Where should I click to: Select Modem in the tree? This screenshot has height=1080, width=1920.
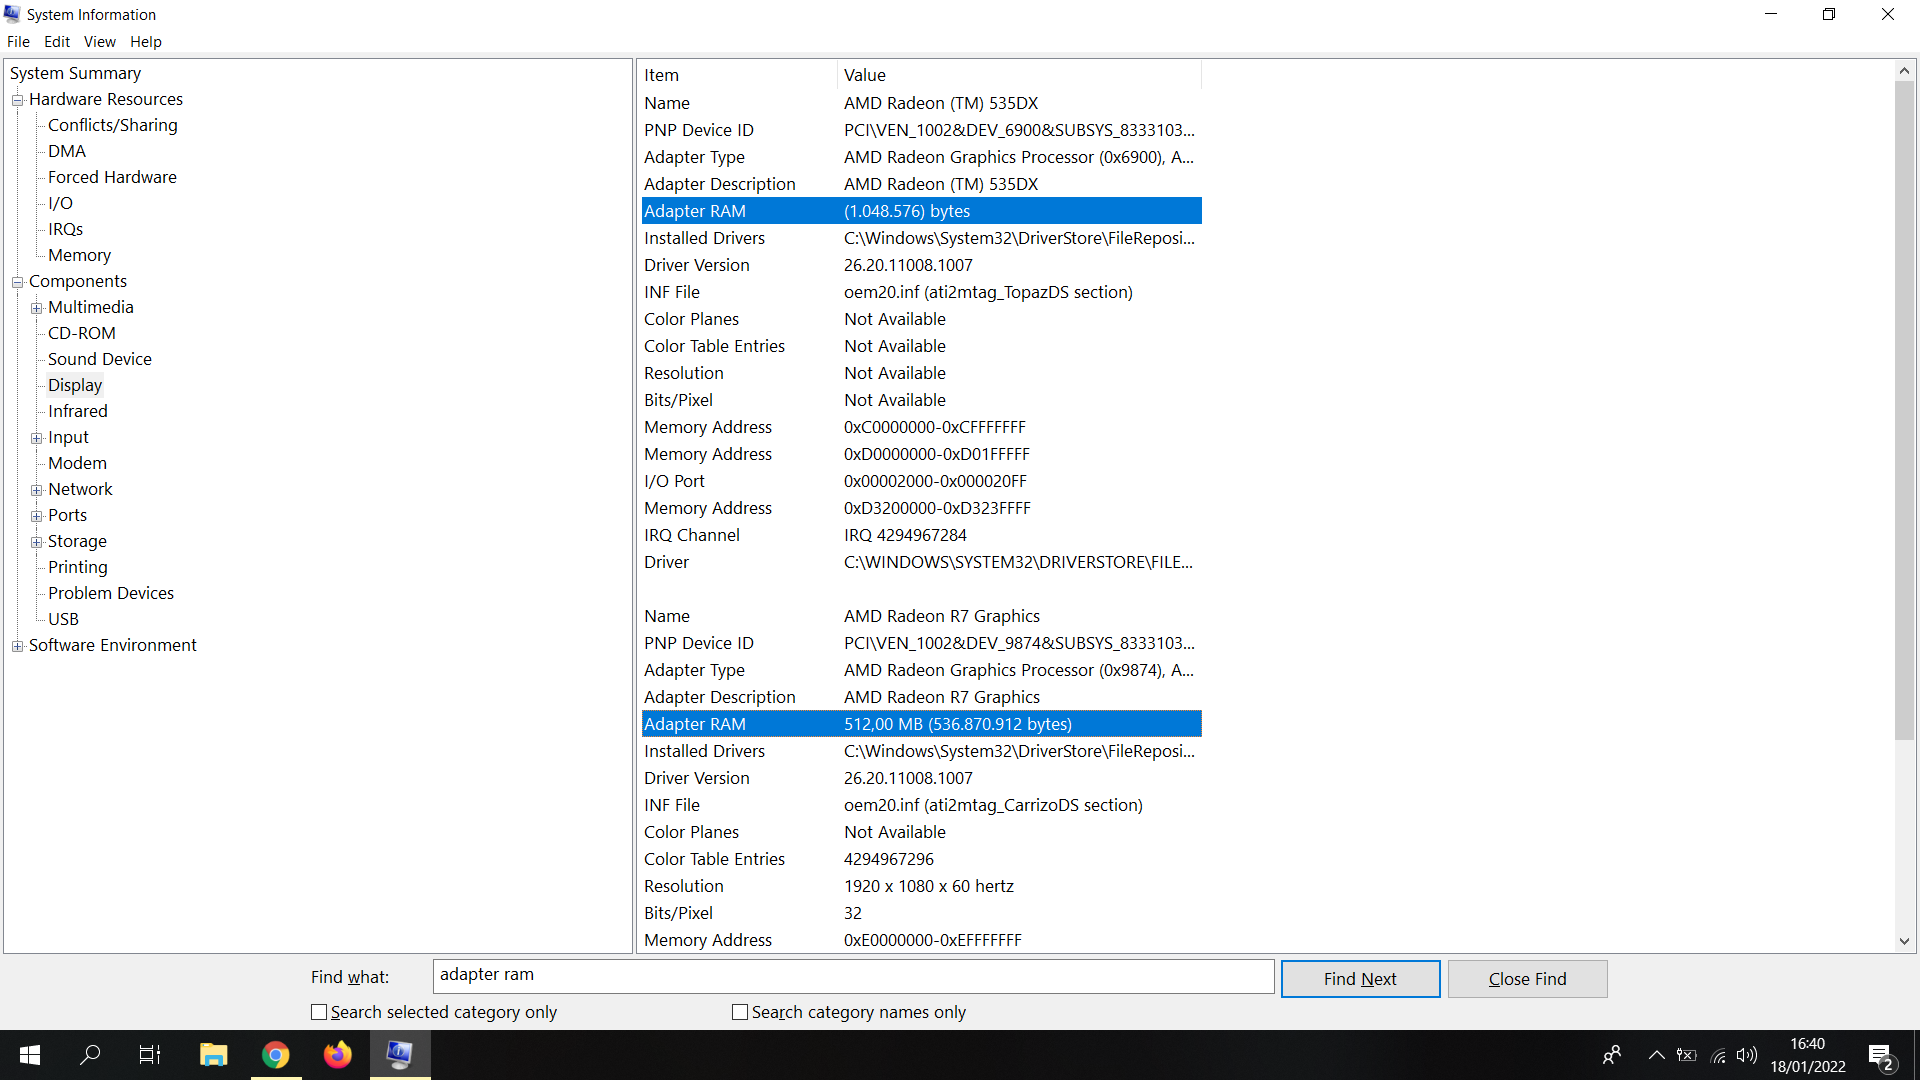point(77,463)
